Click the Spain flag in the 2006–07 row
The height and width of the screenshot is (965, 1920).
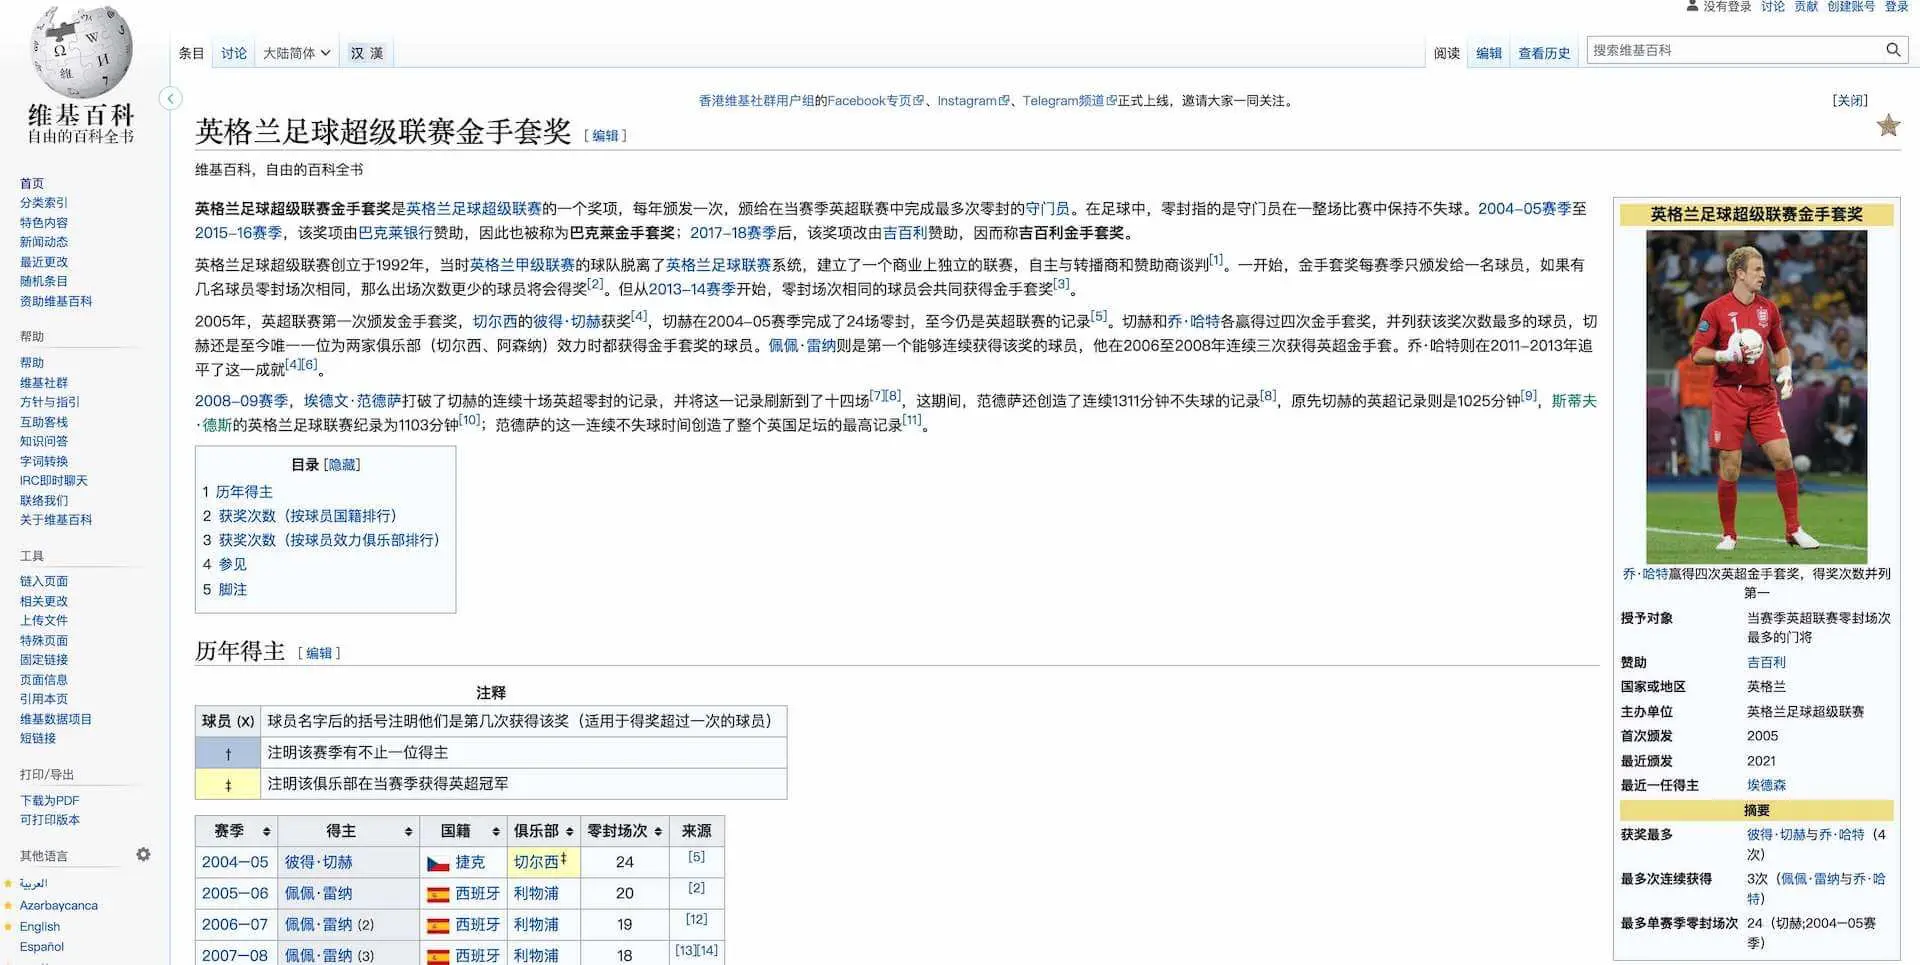point(438,925)
